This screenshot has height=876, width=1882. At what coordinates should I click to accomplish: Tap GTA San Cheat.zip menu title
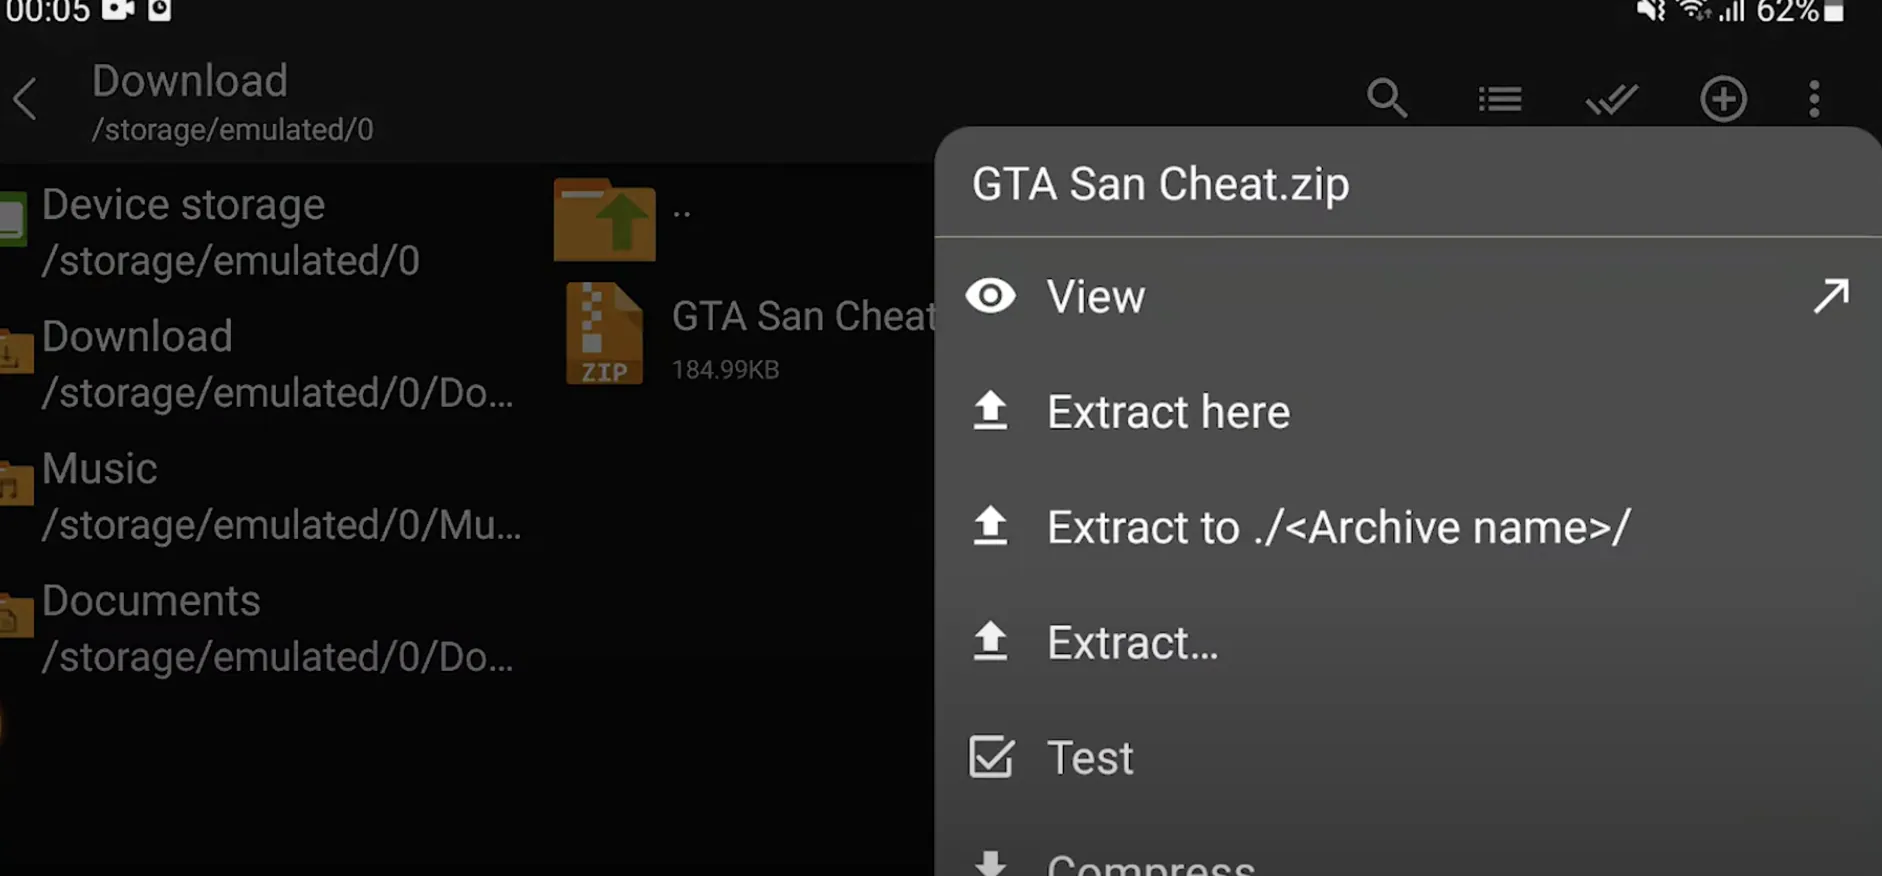tap(1161, 184)
